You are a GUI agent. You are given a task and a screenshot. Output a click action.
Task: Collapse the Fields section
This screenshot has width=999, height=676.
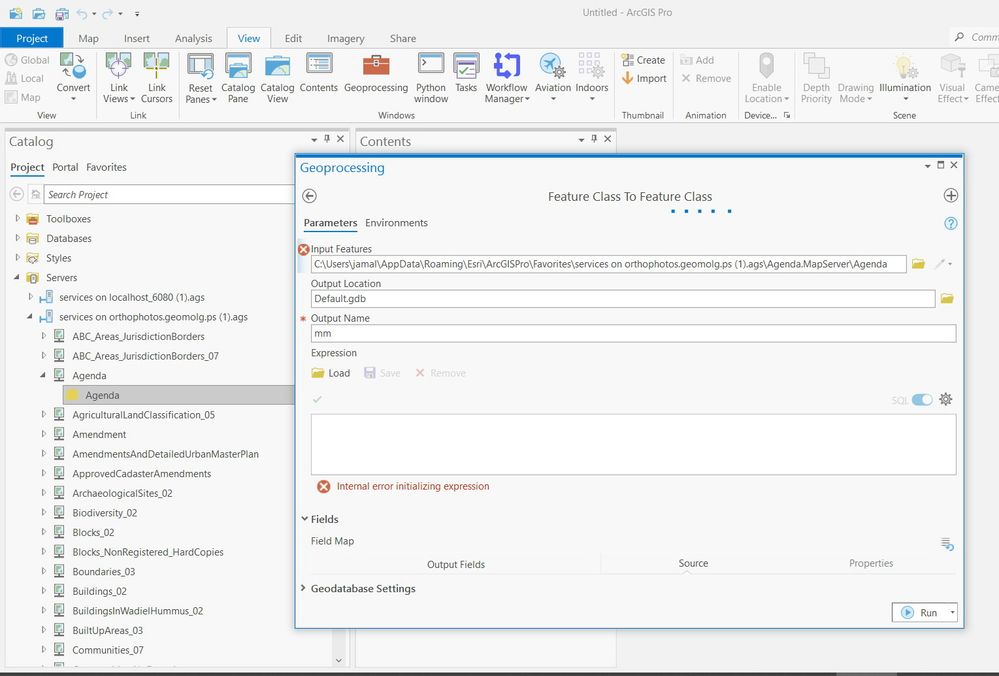click(x=305, y=519)
